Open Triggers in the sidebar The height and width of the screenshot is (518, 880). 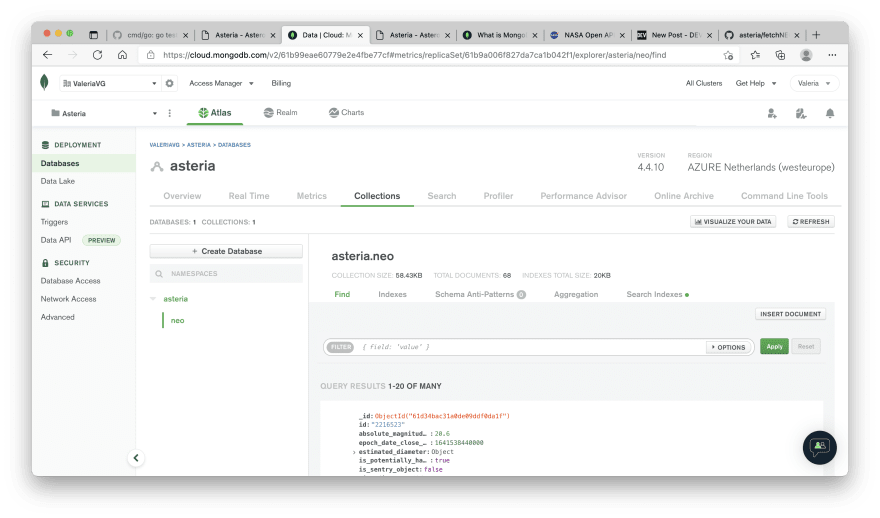54,222
